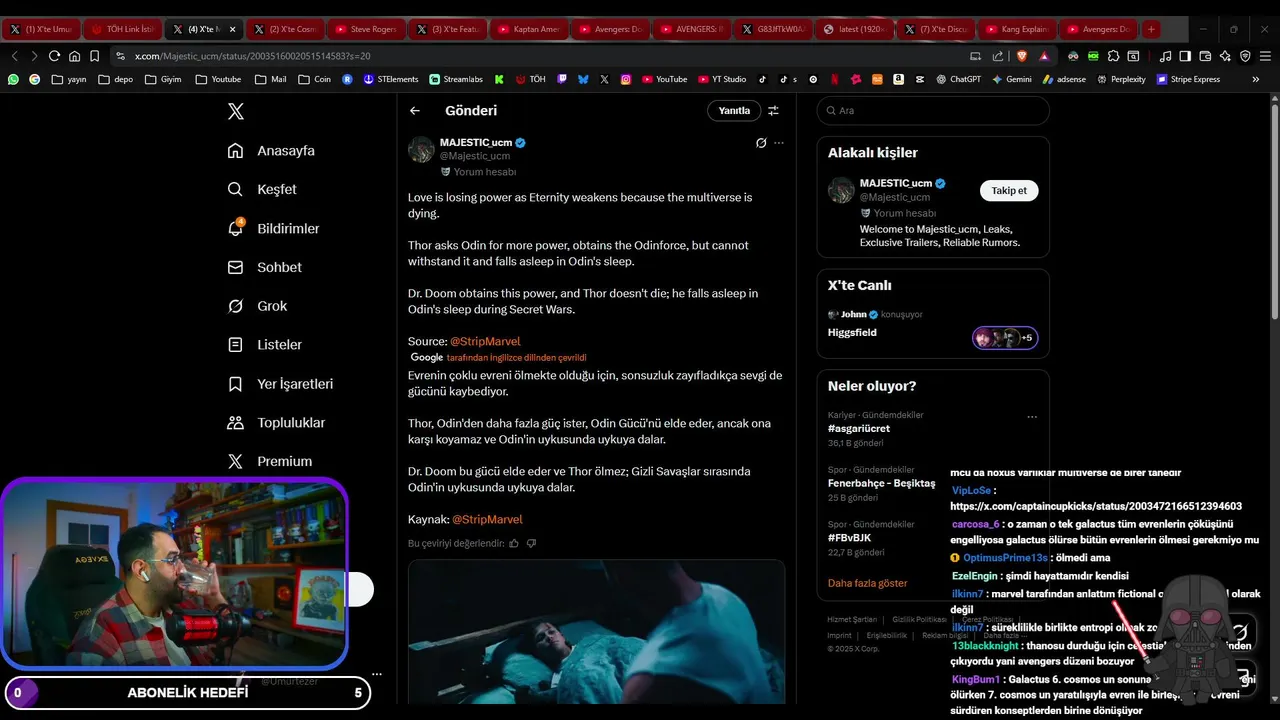This screenshot has height=720, width=1280.
Task: Open yayın bookmarks folder
Action: pyautogui.click(x=69, y=79)
